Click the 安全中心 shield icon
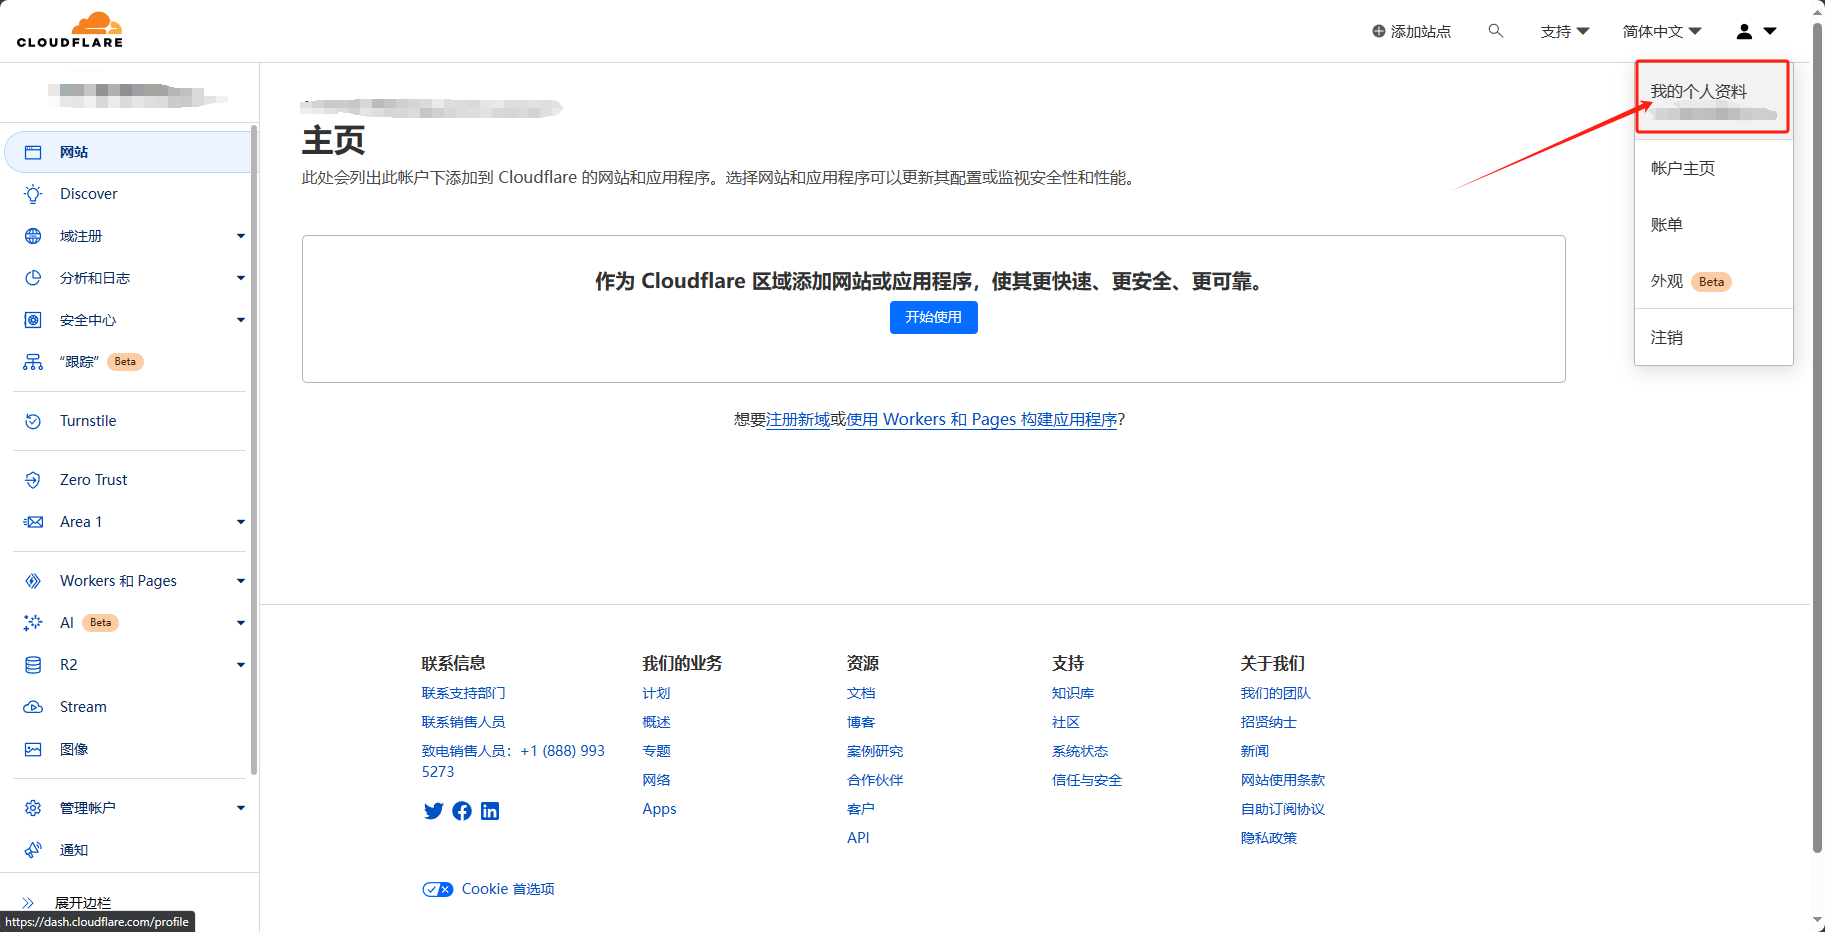This screenshot has width=1825, height=932. [x=33, y=320]
